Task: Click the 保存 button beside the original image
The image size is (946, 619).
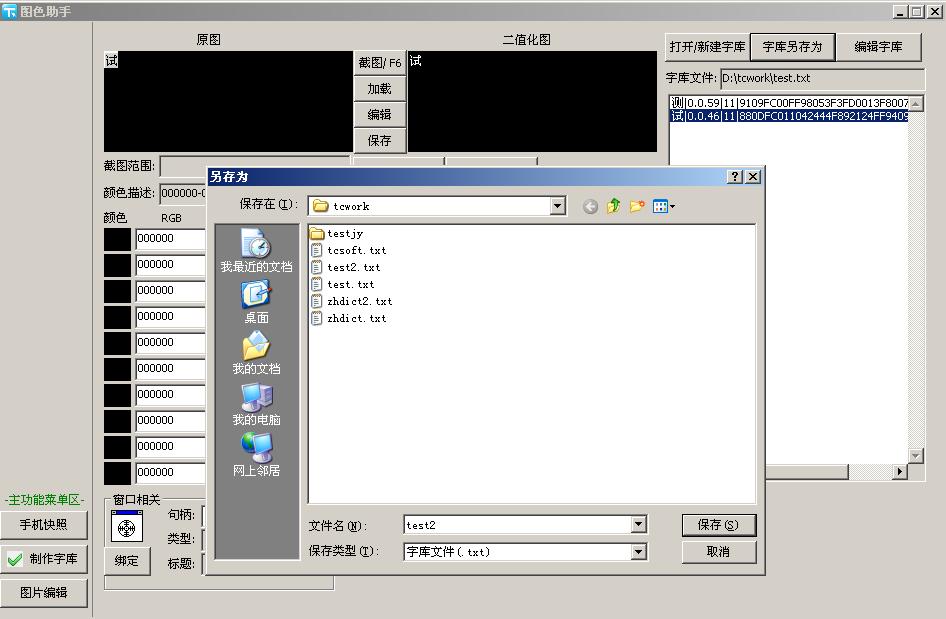Action: coord(379,141)
